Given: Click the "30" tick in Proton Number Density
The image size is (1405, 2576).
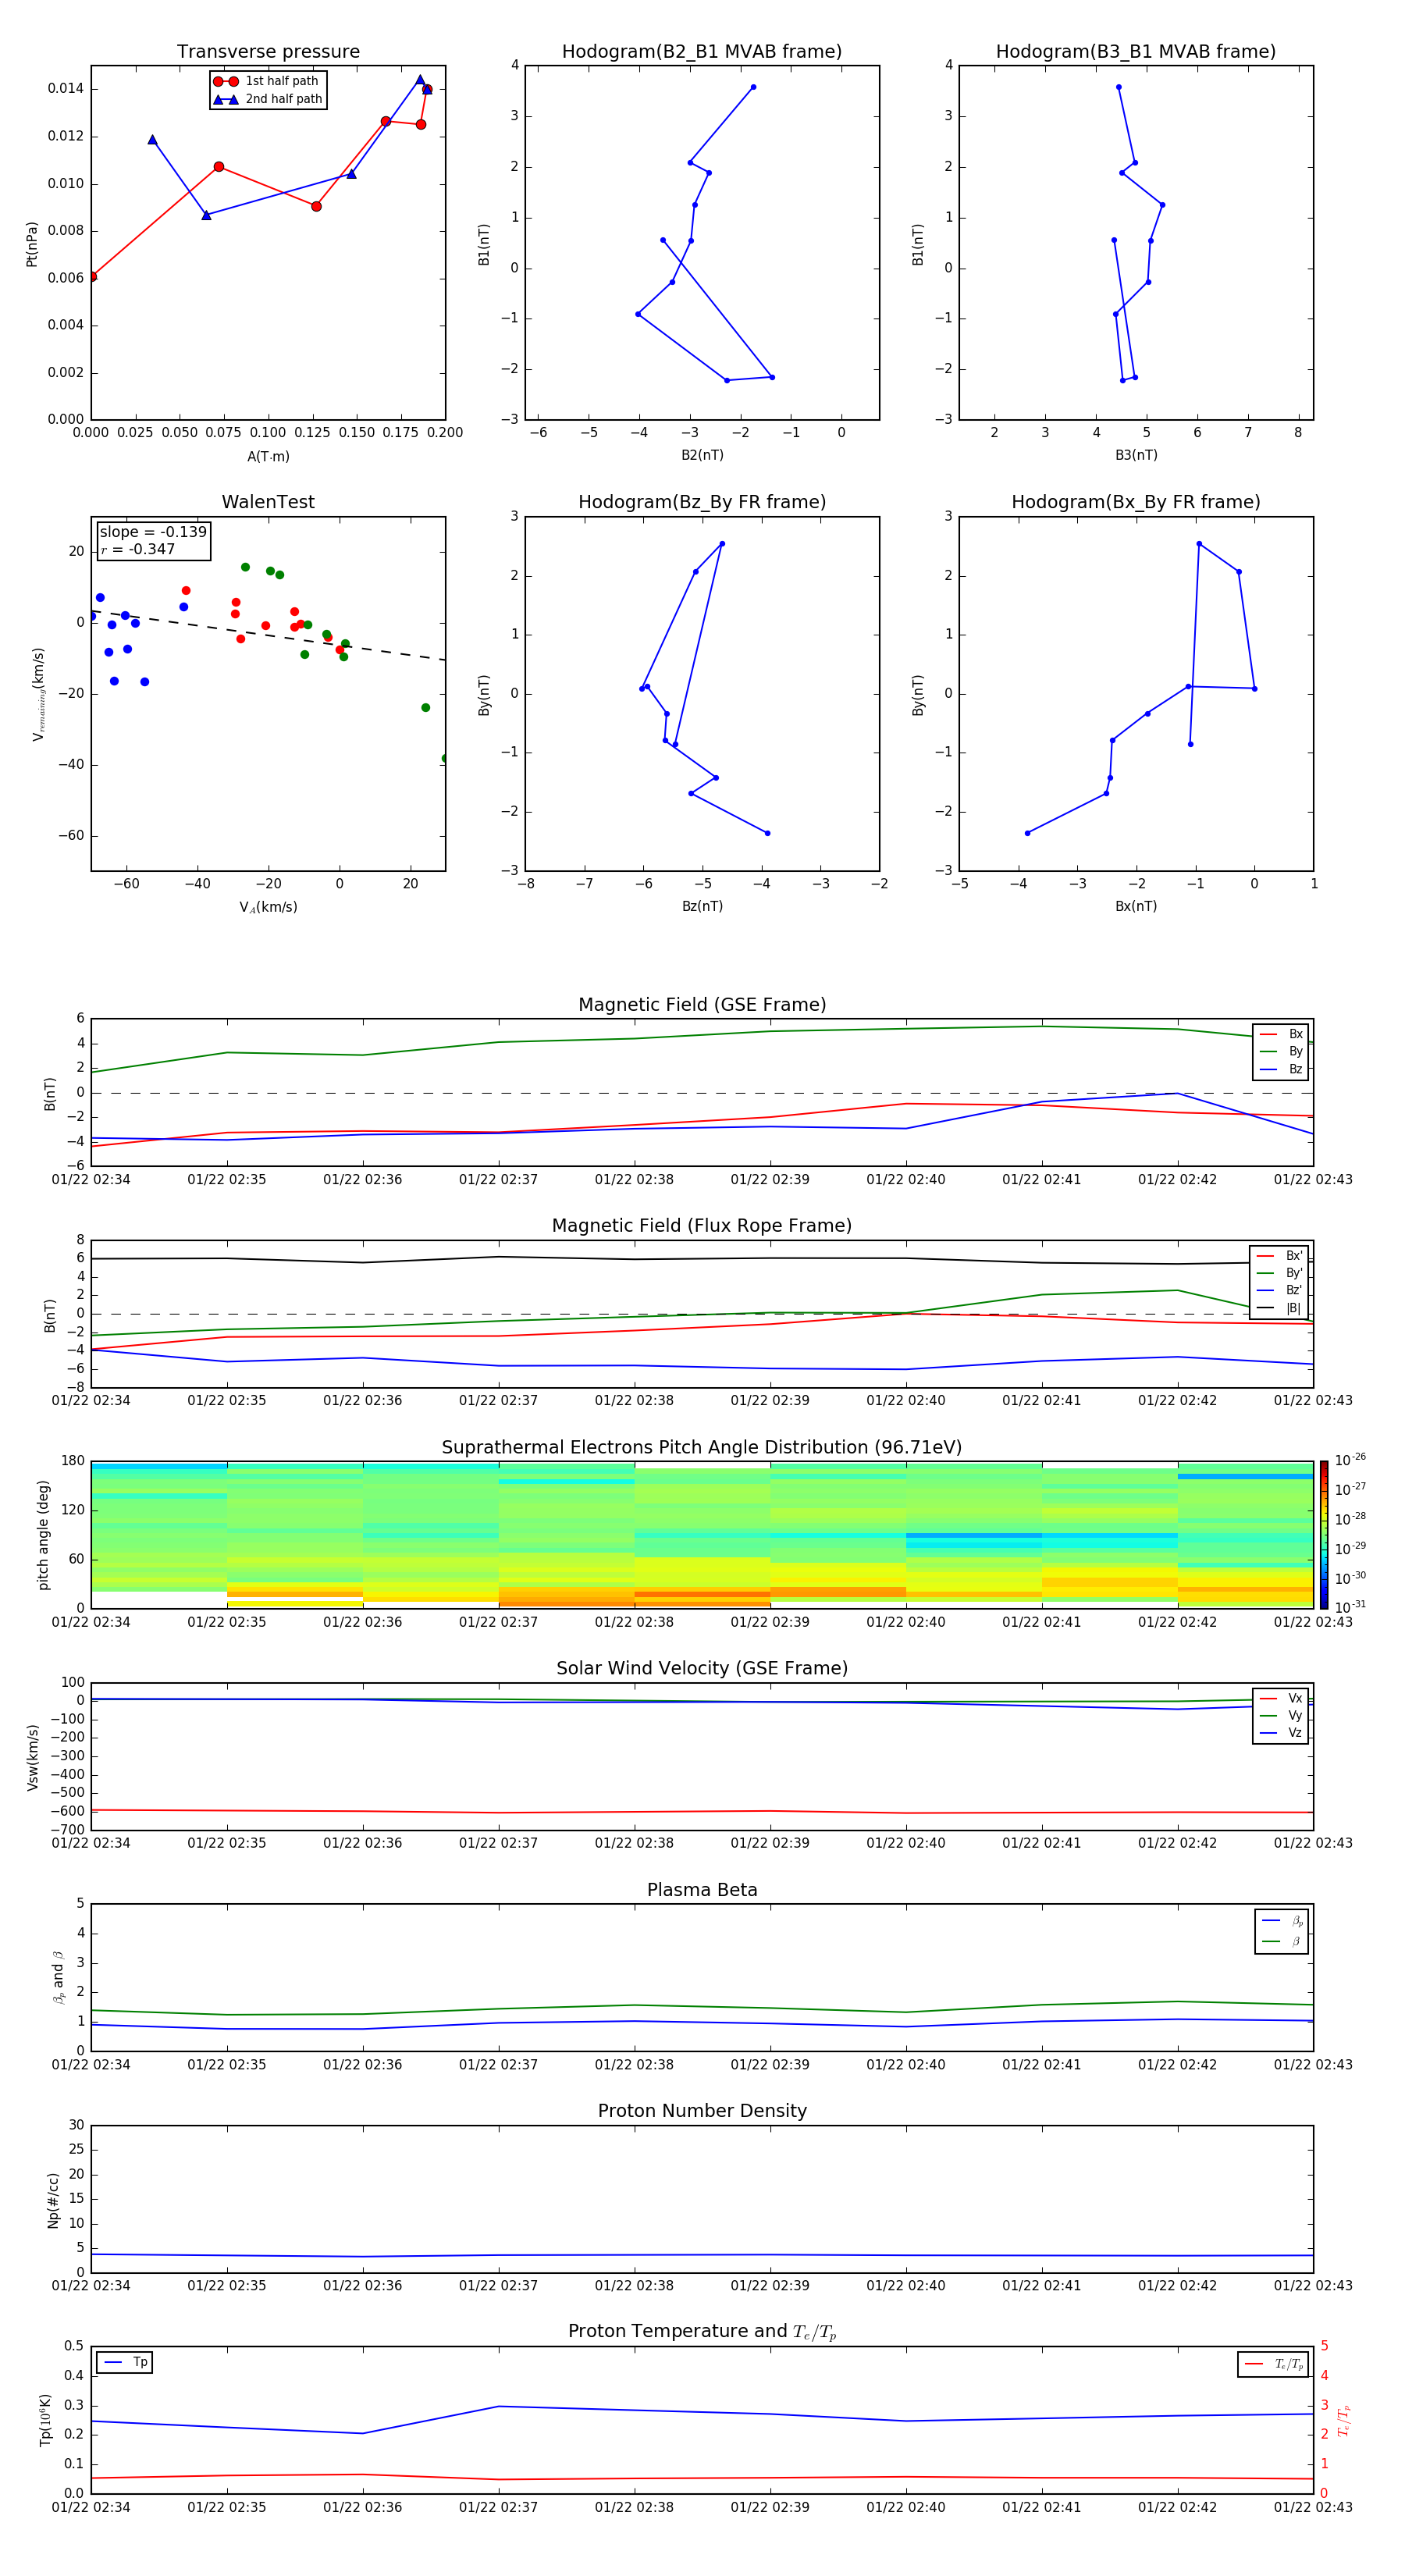Looking at the screenshot, I should pos(76,2125).
